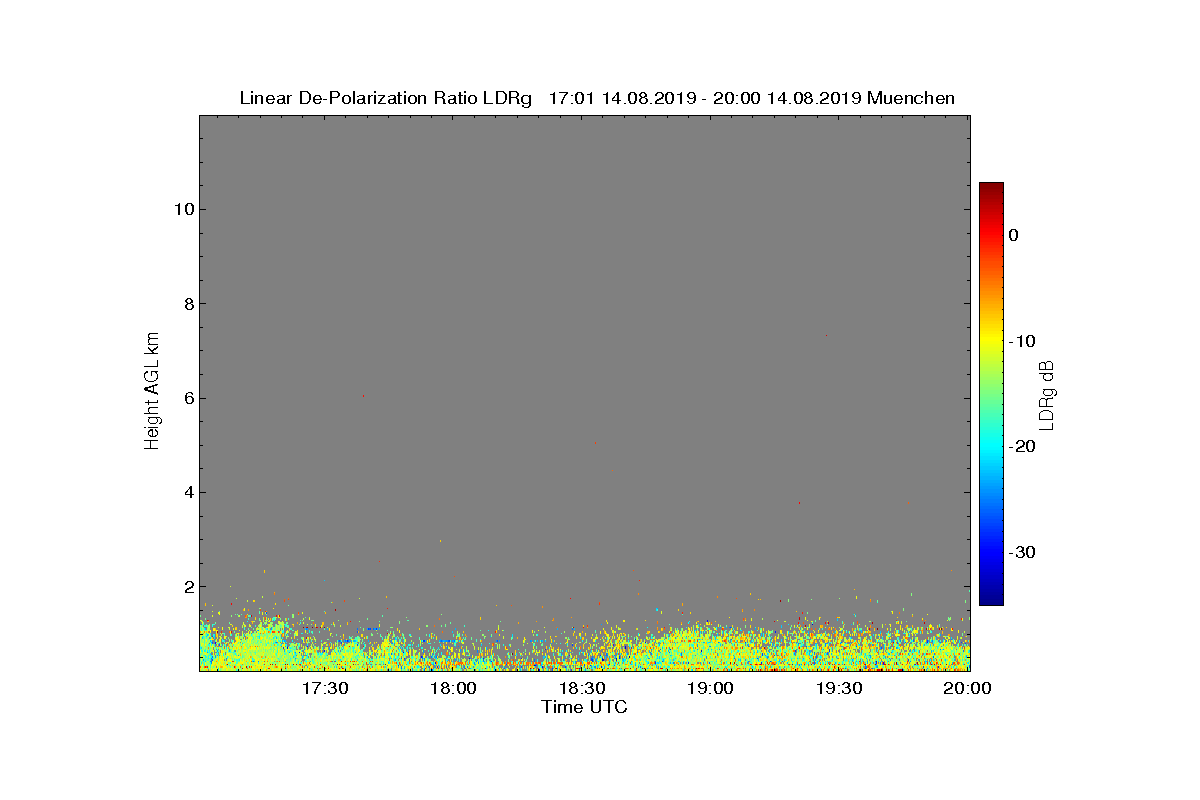Click the colorbar tick label '-20'

(1022, 447)
